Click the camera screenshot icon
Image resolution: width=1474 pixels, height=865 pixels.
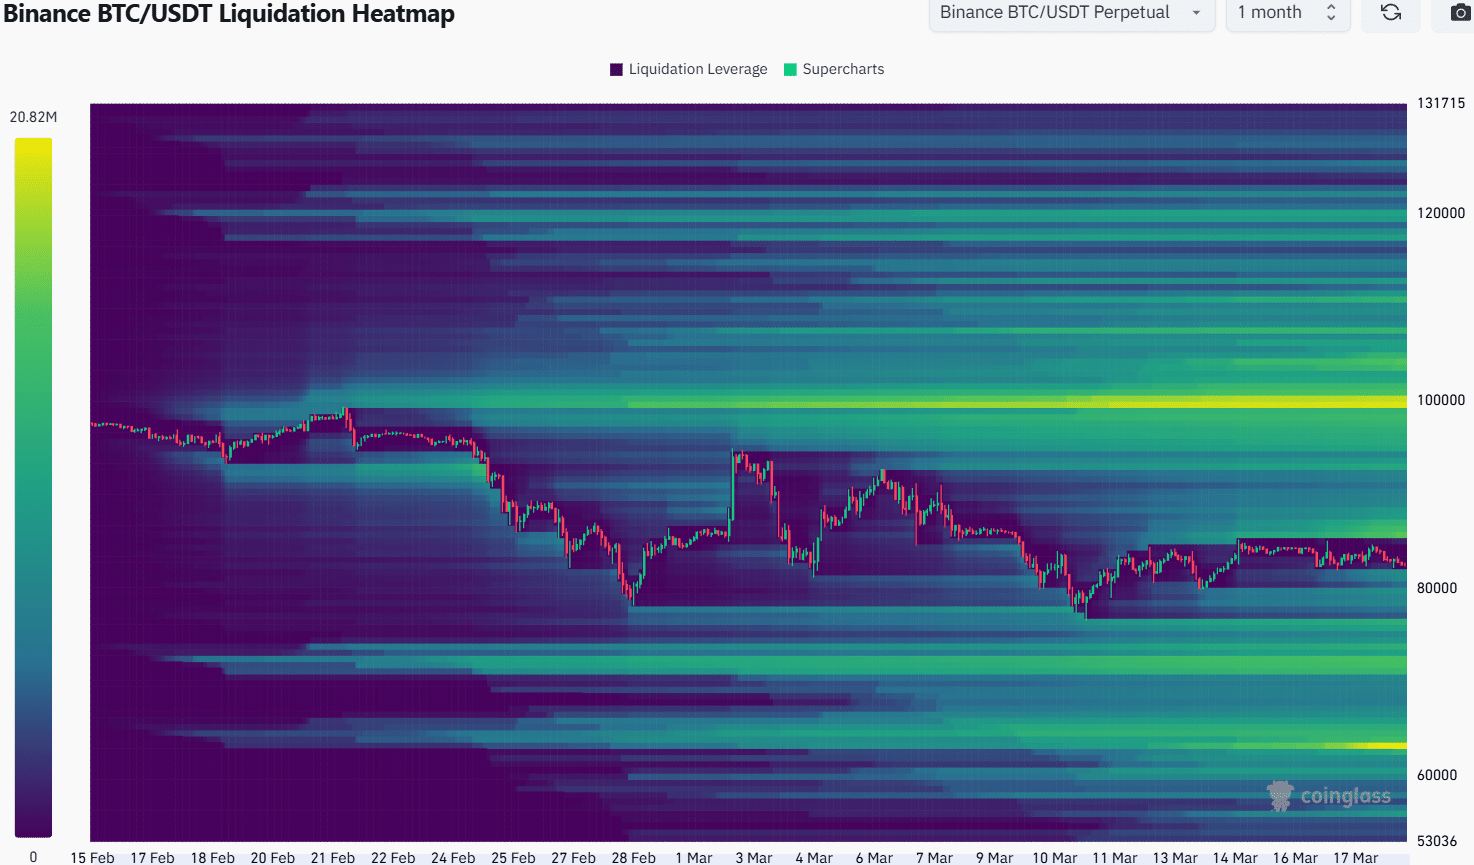click(1460, 13)
